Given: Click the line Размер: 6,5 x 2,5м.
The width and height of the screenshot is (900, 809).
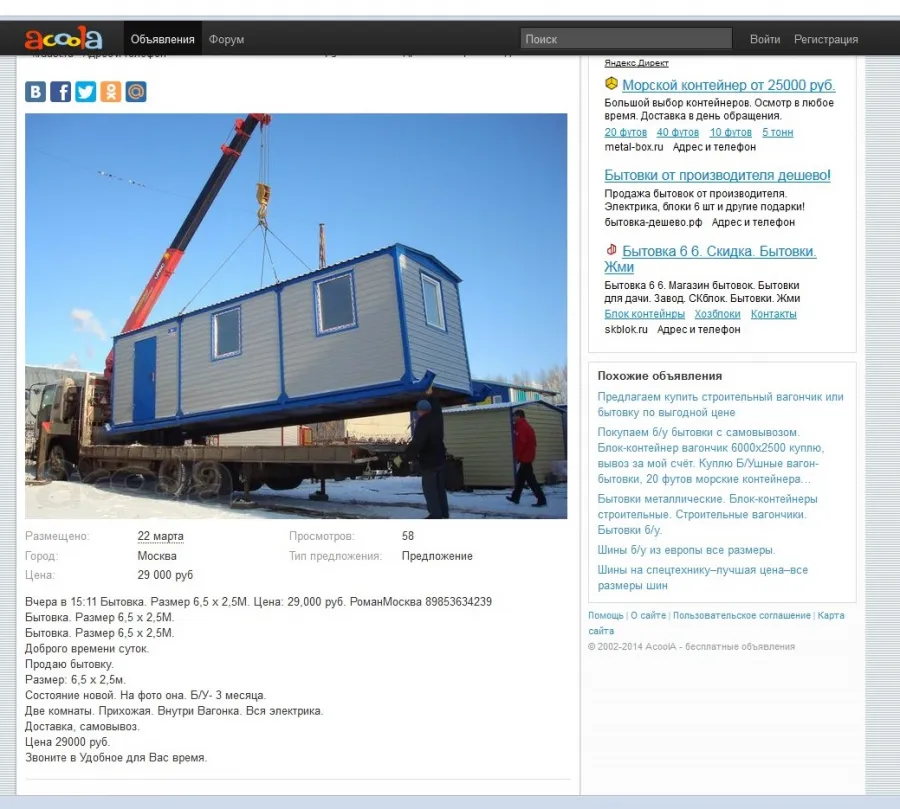Looking at the screenshot, I should click(75, 680).
